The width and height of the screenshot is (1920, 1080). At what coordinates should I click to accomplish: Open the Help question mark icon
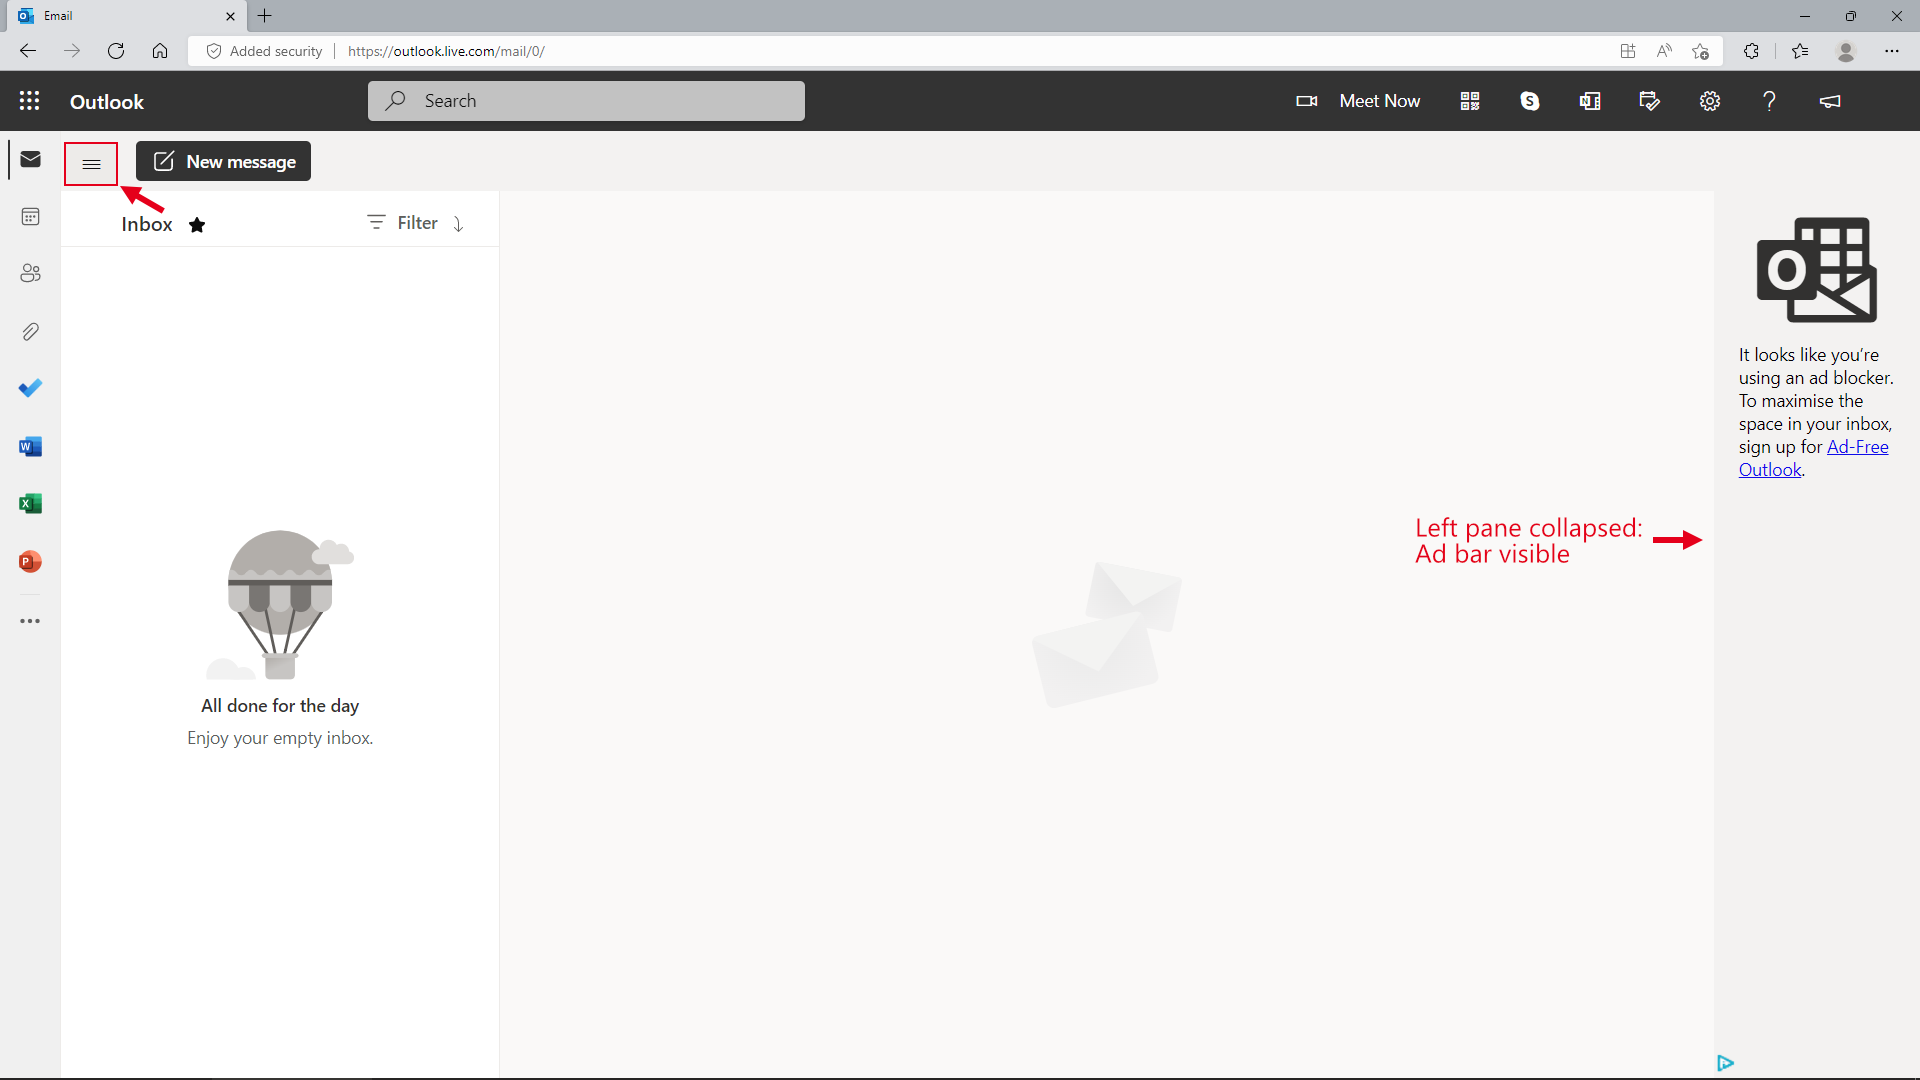click(1769, 100)
